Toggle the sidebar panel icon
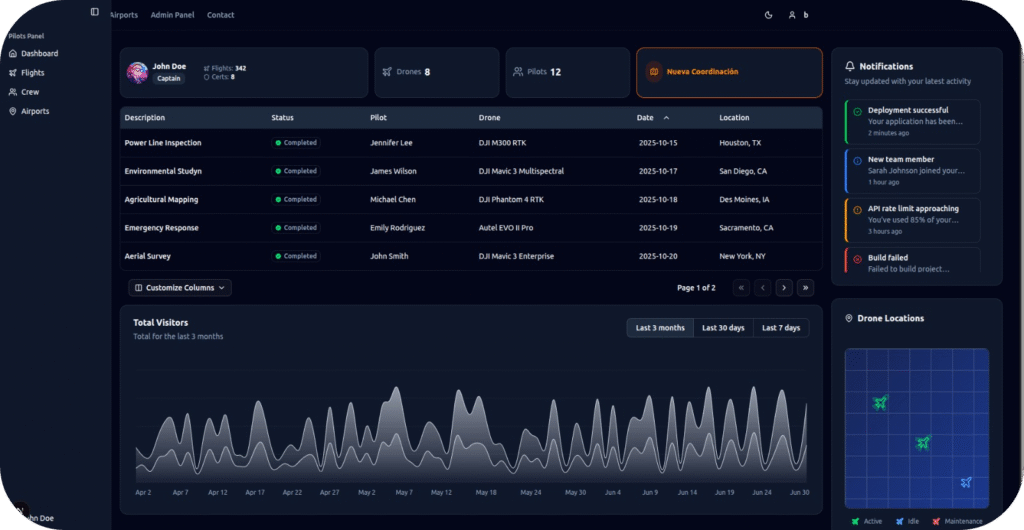Viewport: 1024px width, 530px height. (95, 12)
